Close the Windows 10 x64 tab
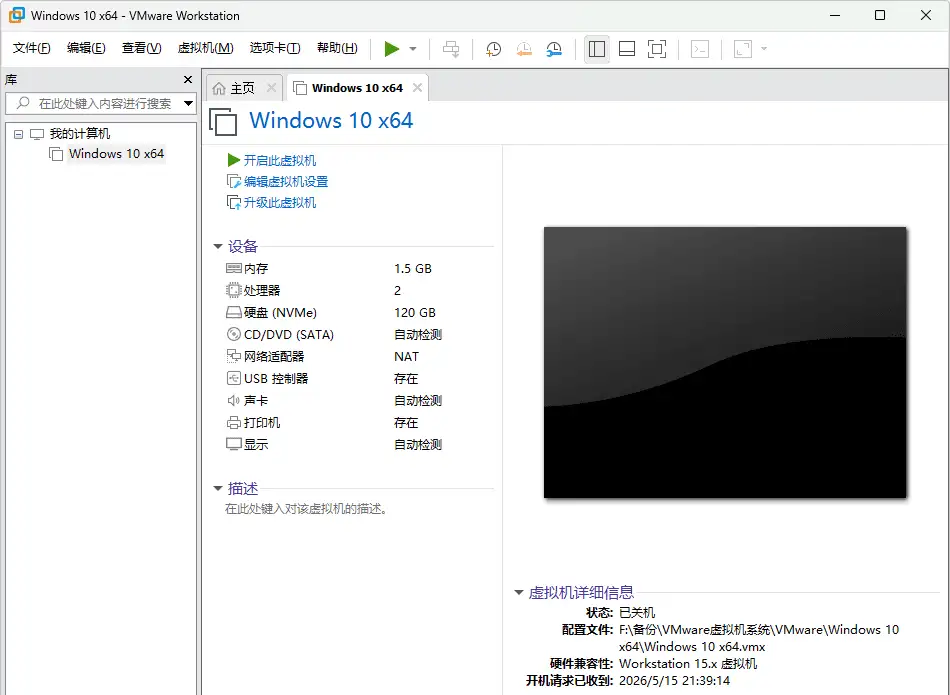This screenshot has height=695, width=950. [417, 88]
